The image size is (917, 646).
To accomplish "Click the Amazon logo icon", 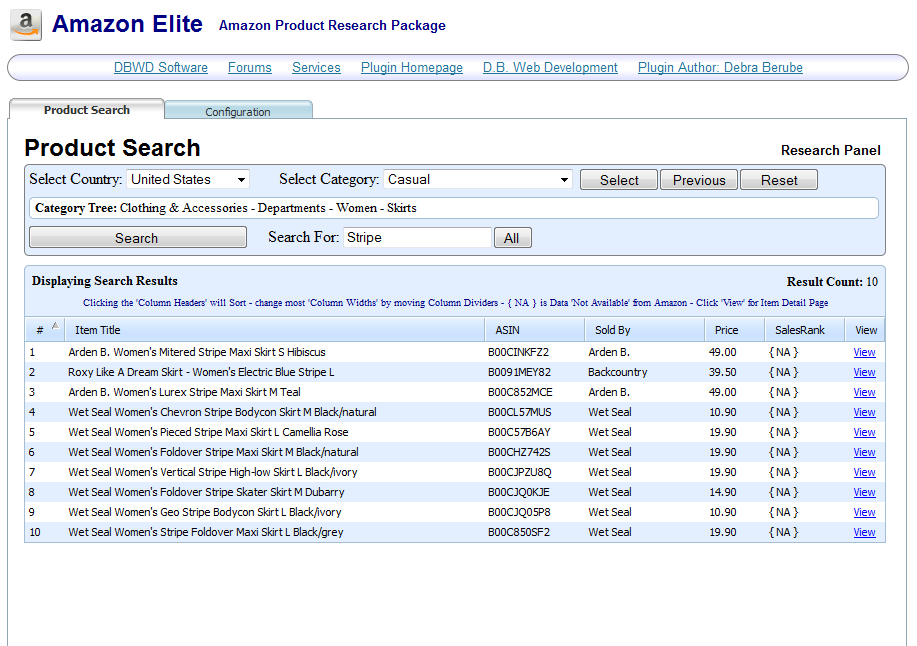I will (x=26, y=25).
